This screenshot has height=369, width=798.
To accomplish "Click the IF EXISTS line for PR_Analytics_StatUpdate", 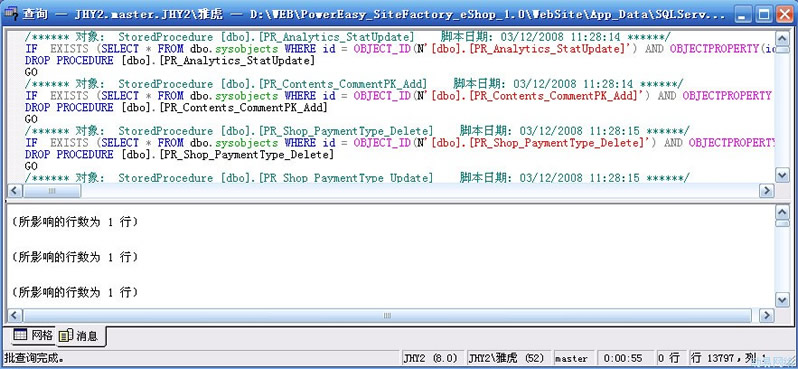I will coord(400,49).
